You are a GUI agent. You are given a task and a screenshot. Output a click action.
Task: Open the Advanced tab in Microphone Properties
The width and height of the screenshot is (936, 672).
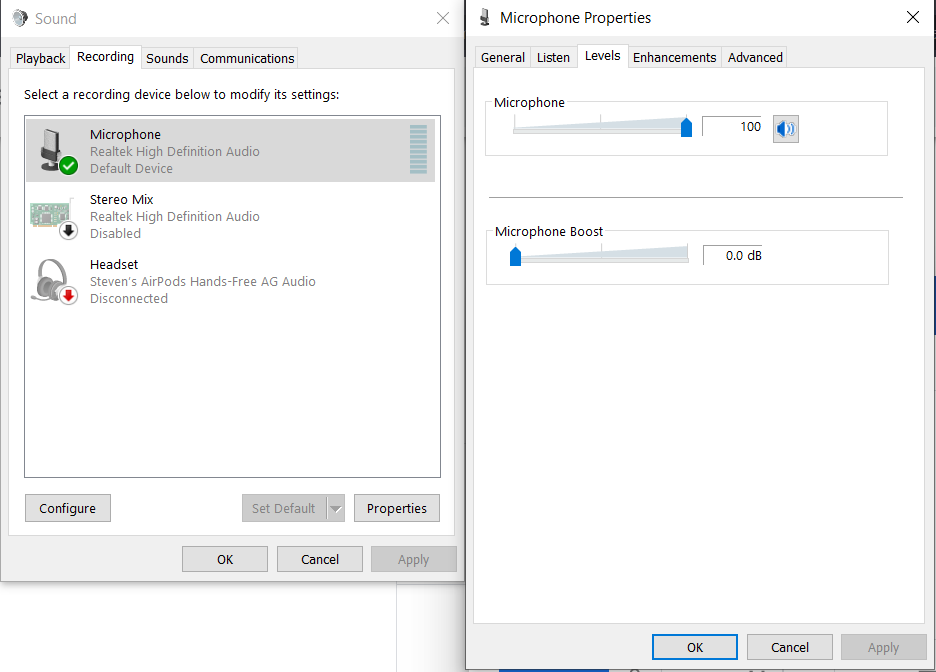coord(754,57)
